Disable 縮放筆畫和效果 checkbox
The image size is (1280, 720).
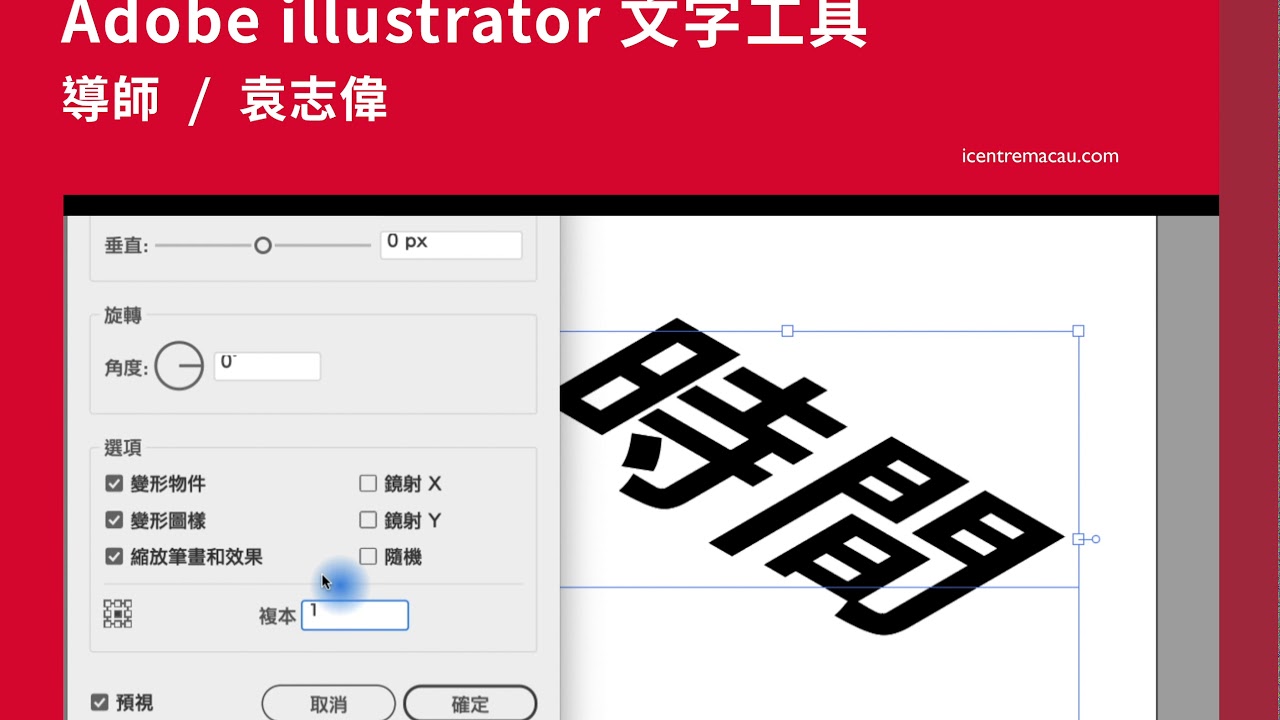[114, 557]
